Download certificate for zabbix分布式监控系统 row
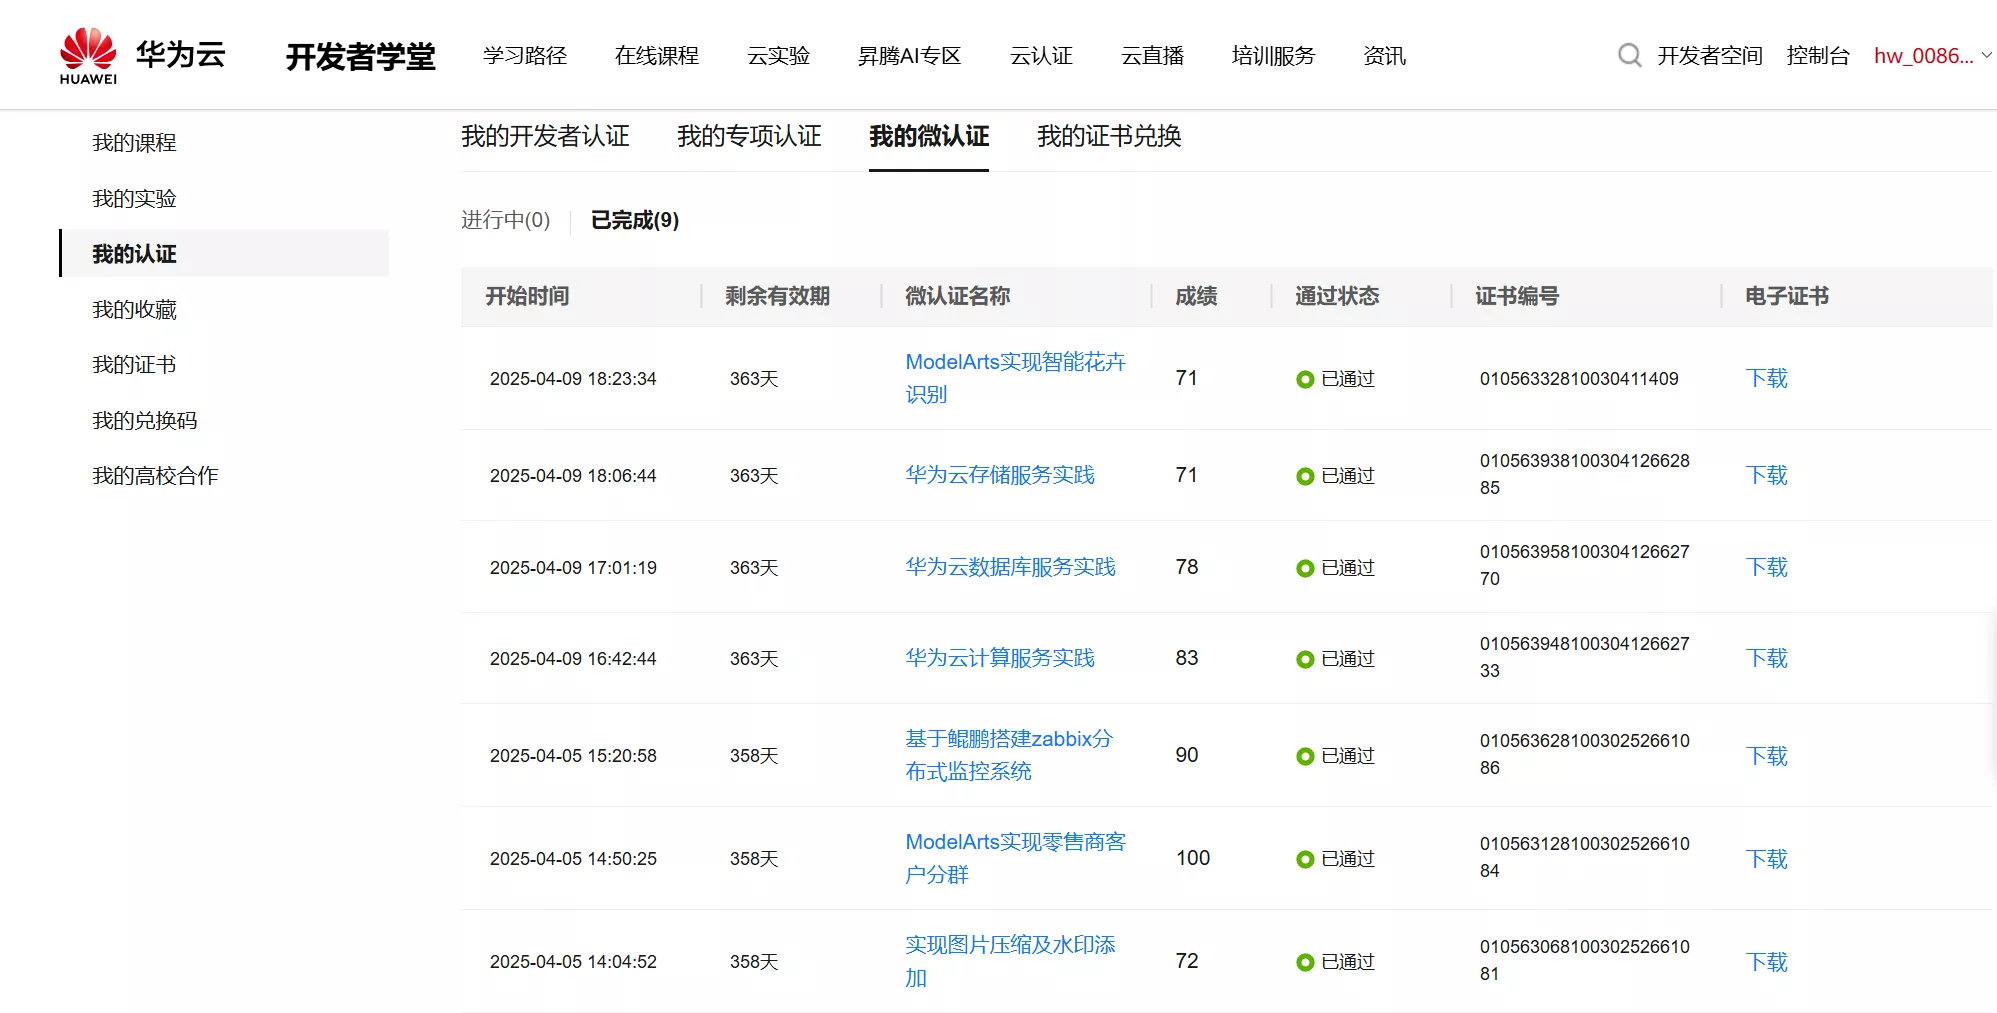 (x=1766, y=756)
